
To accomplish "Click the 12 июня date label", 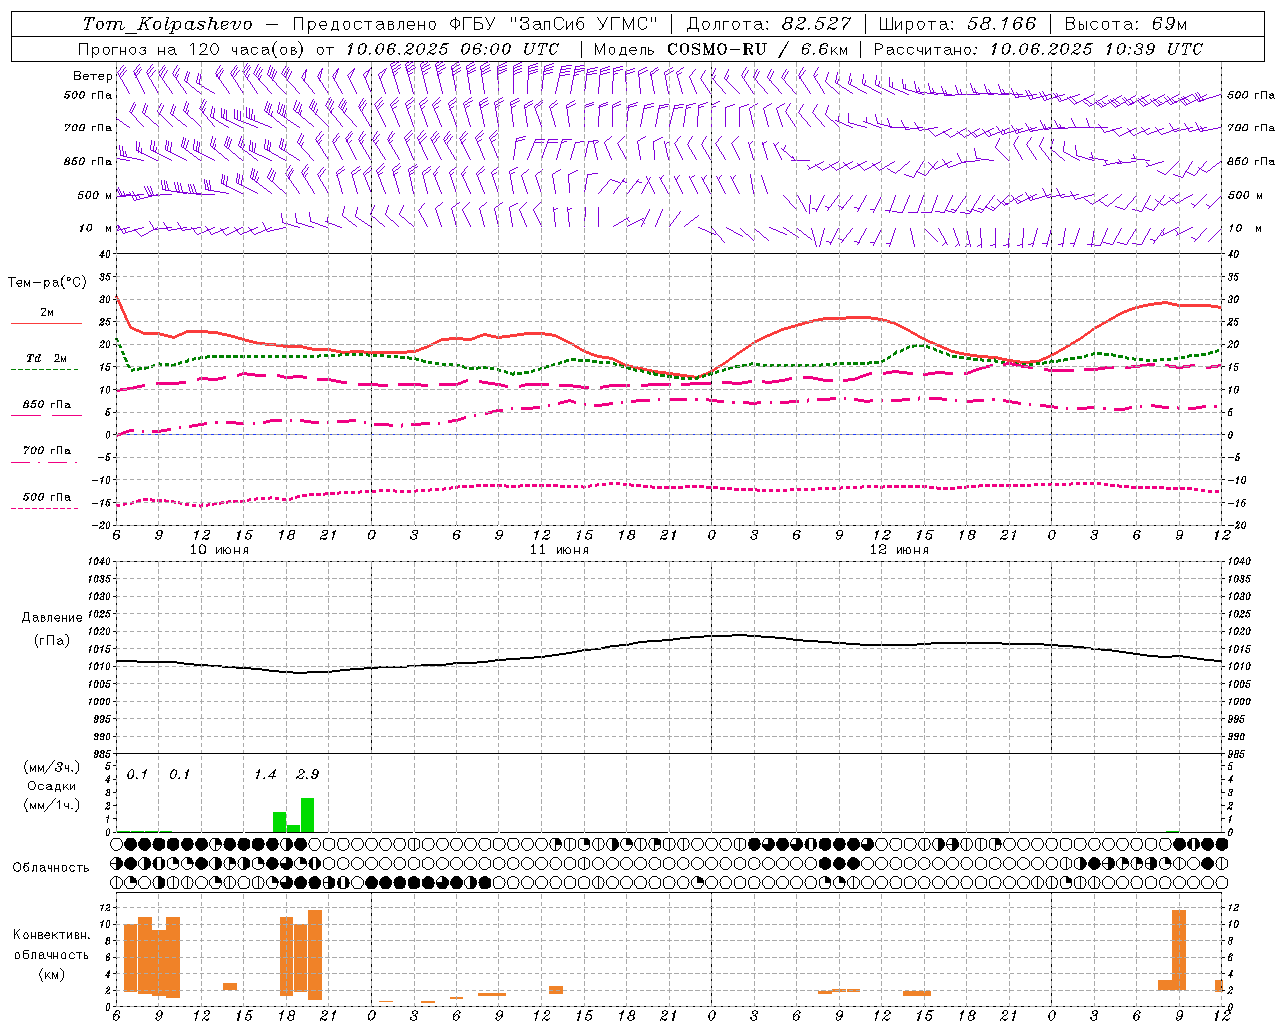I will (x=900, y=550).
